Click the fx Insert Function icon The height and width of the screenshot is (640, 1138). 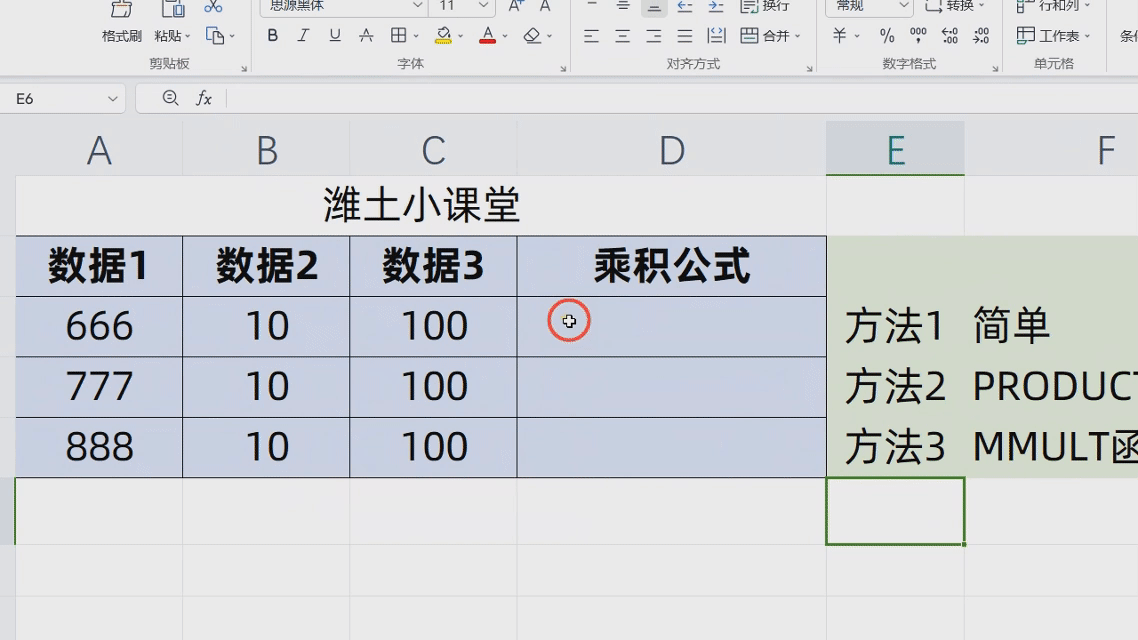[204, 98]
